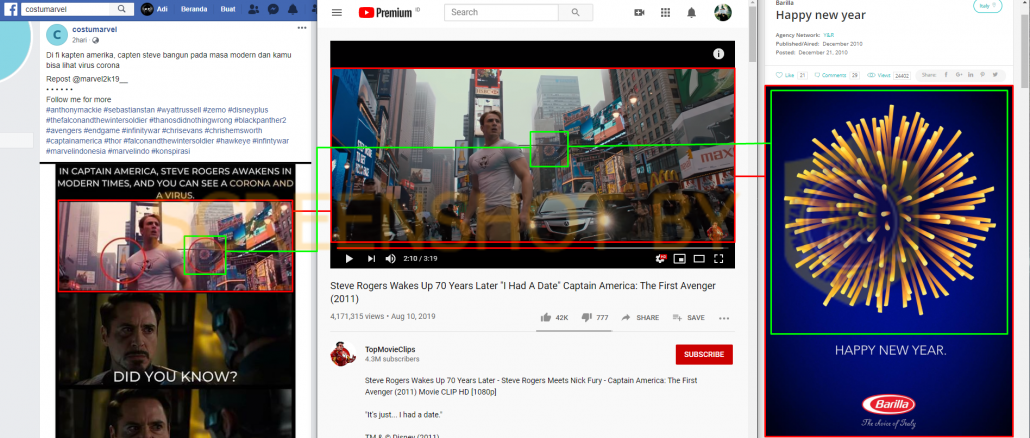Open Facebook notifications bell
Viewport: 1030px width, 438px height.
pos(292,9)
